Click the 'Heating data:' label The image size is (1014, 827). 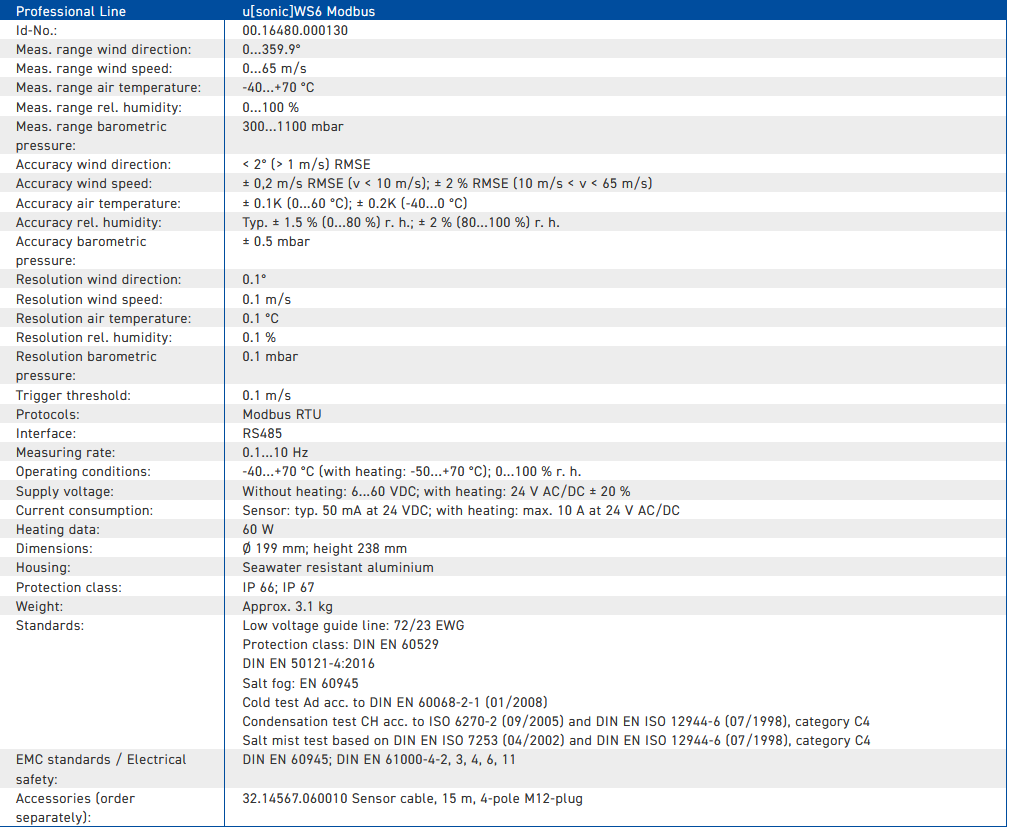point(58,530)
